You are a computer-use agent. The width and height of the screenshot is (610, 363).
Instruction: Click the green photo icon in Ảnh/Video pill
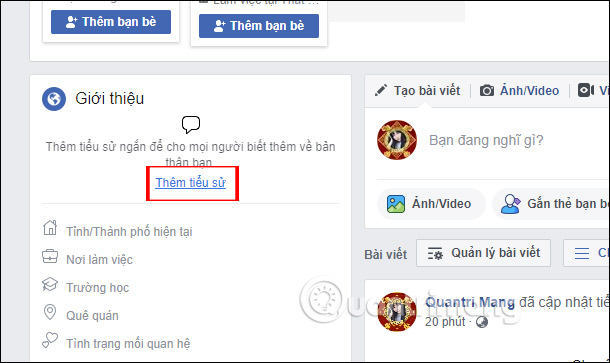point(396,204)
